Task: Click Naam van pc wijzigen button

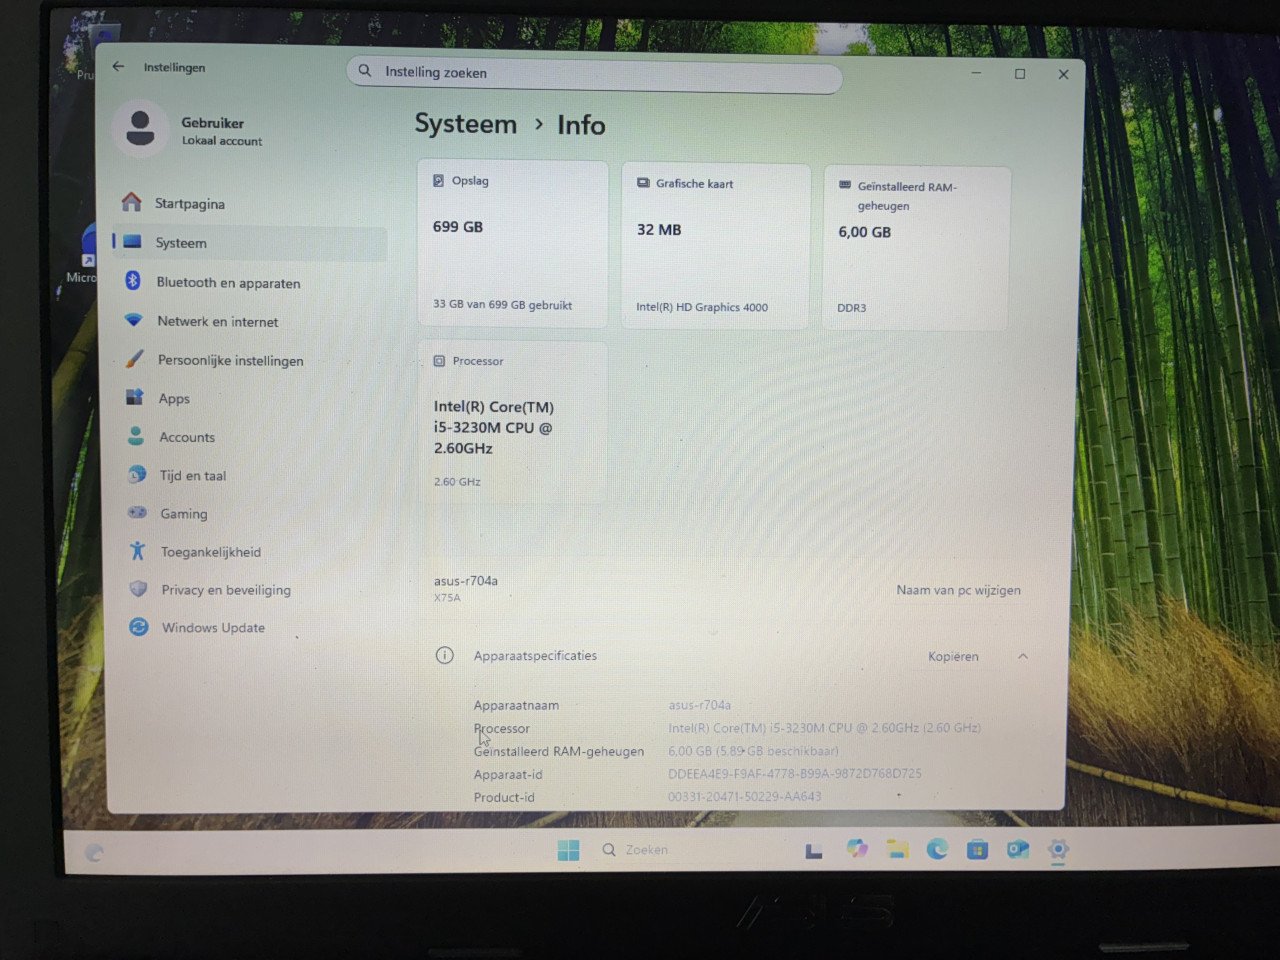Action: 958,590
